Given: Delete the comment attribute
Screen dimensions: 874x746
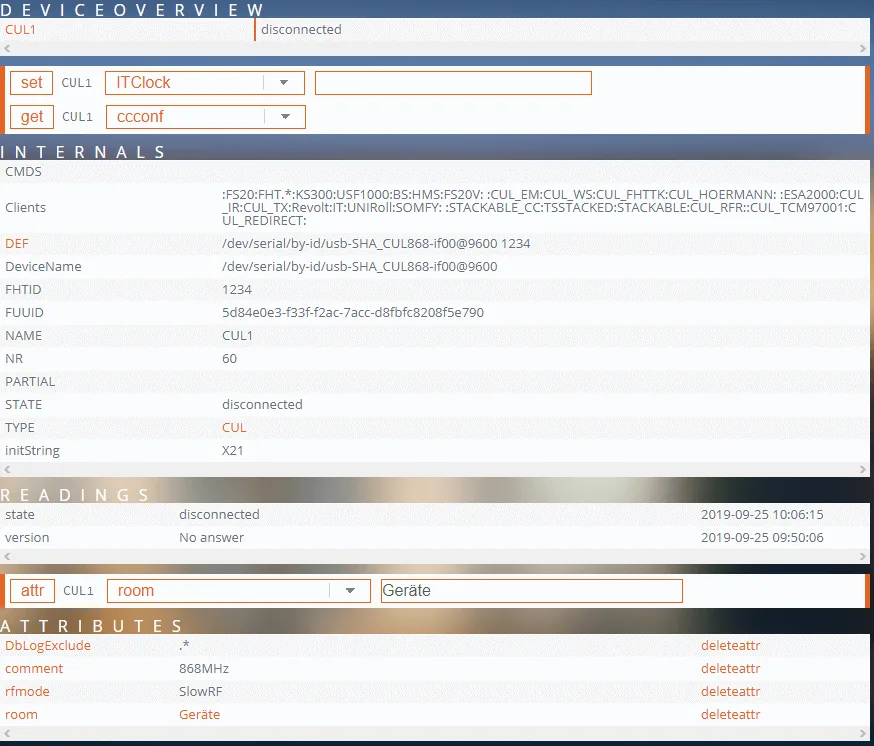Looking at the screenshot, I should [x=731, y=669].
